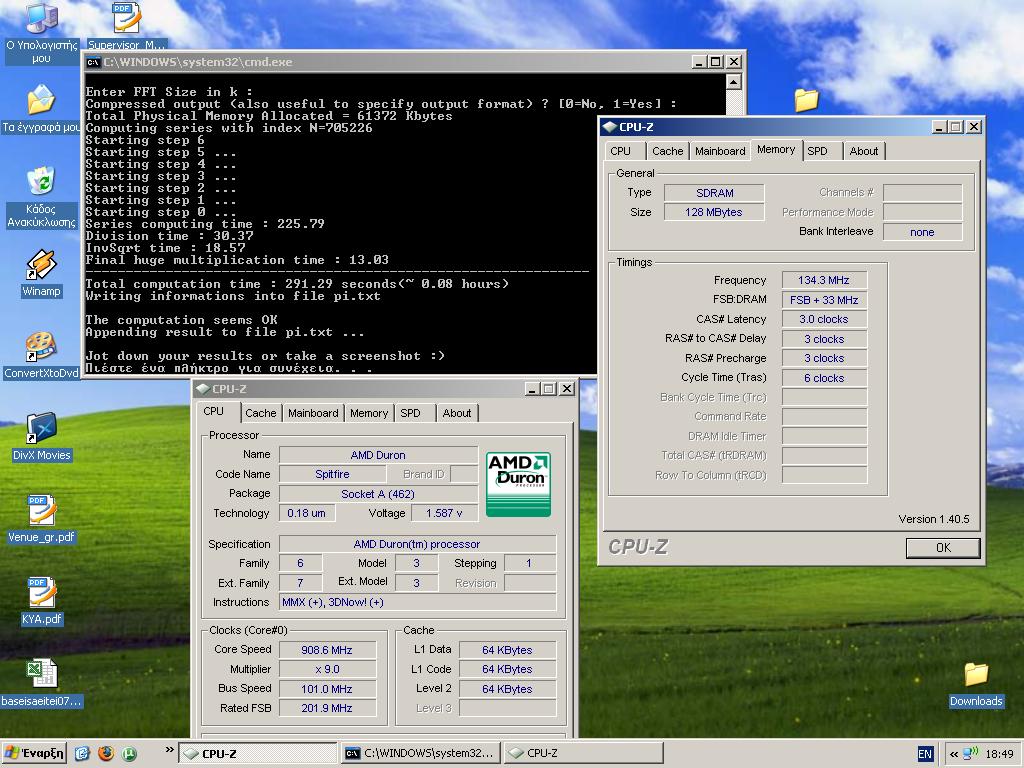Click Level 2 cache value 64 KBytes
Image resolution: width=1024 pixels, height=768 pixels.
tap(507, 689)
